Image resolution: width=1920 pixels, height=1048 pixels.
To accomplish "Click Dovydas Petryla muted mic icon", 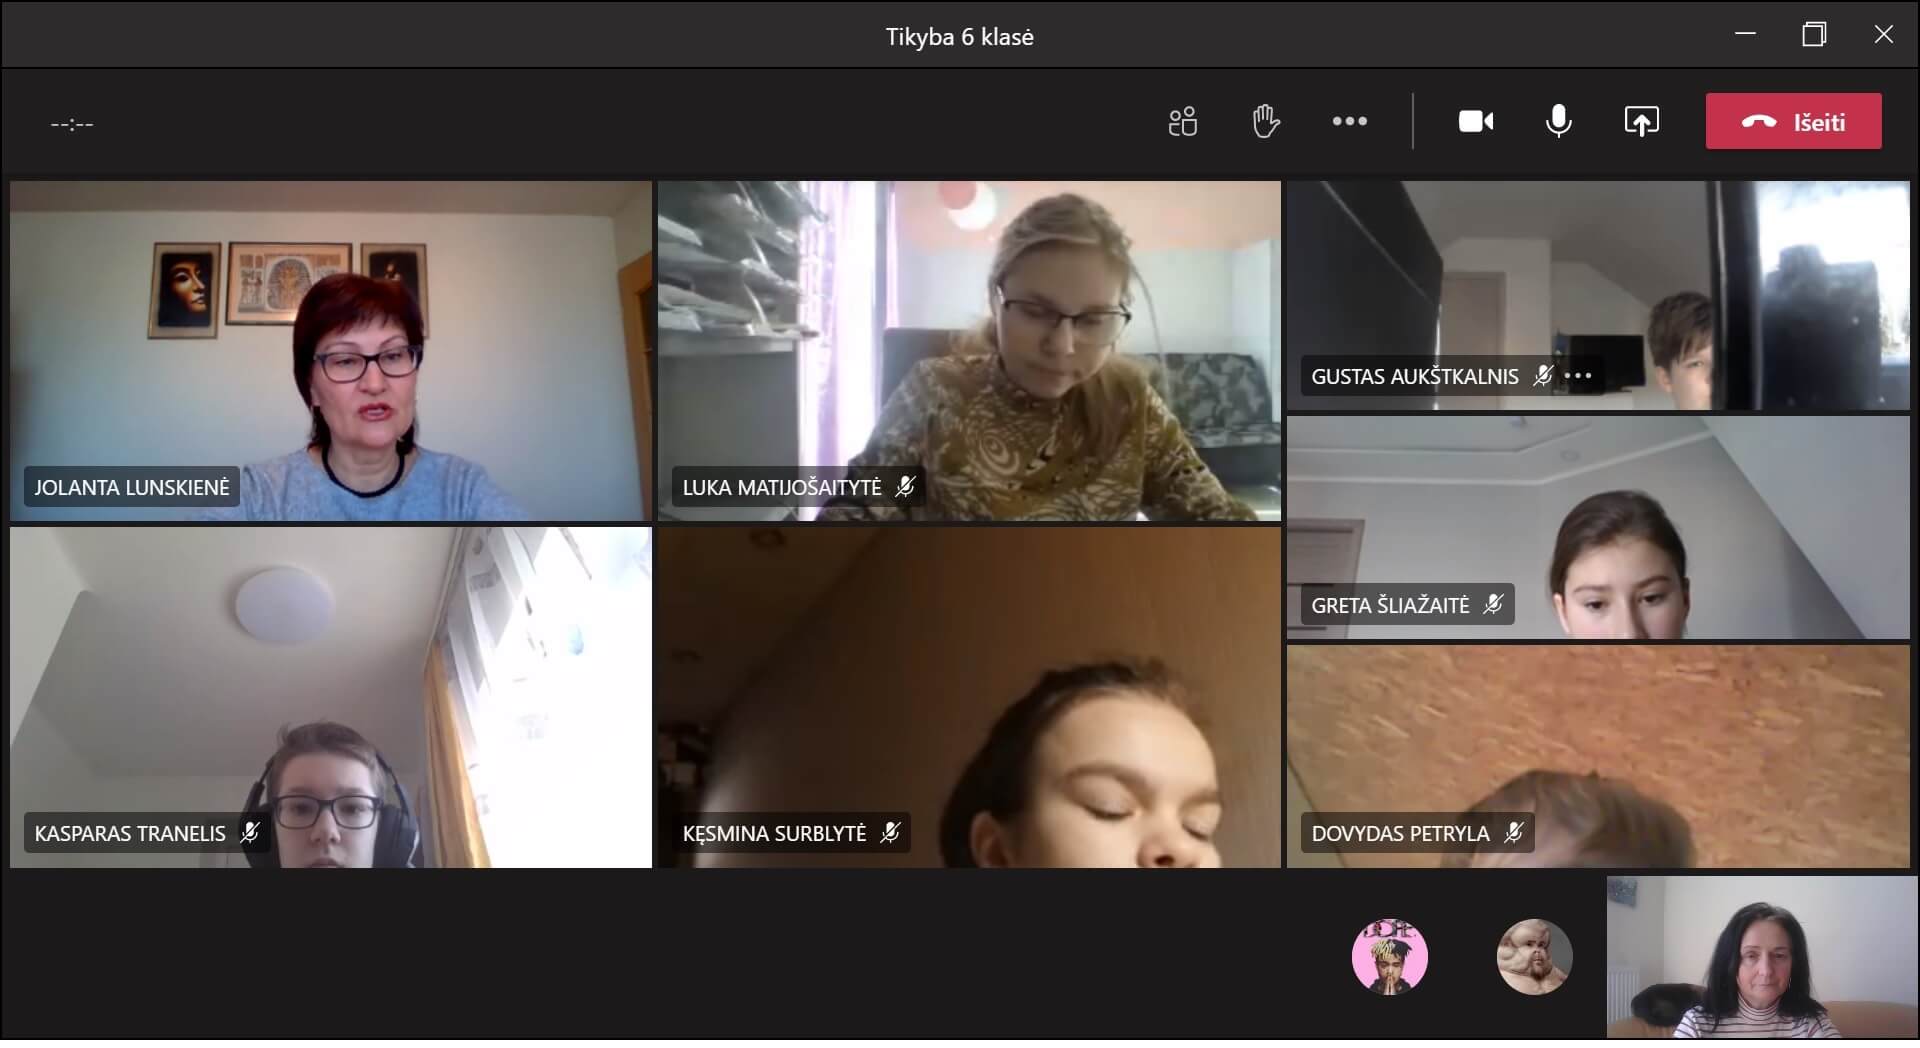I will pyautogui.click(x=1513, y=834).
